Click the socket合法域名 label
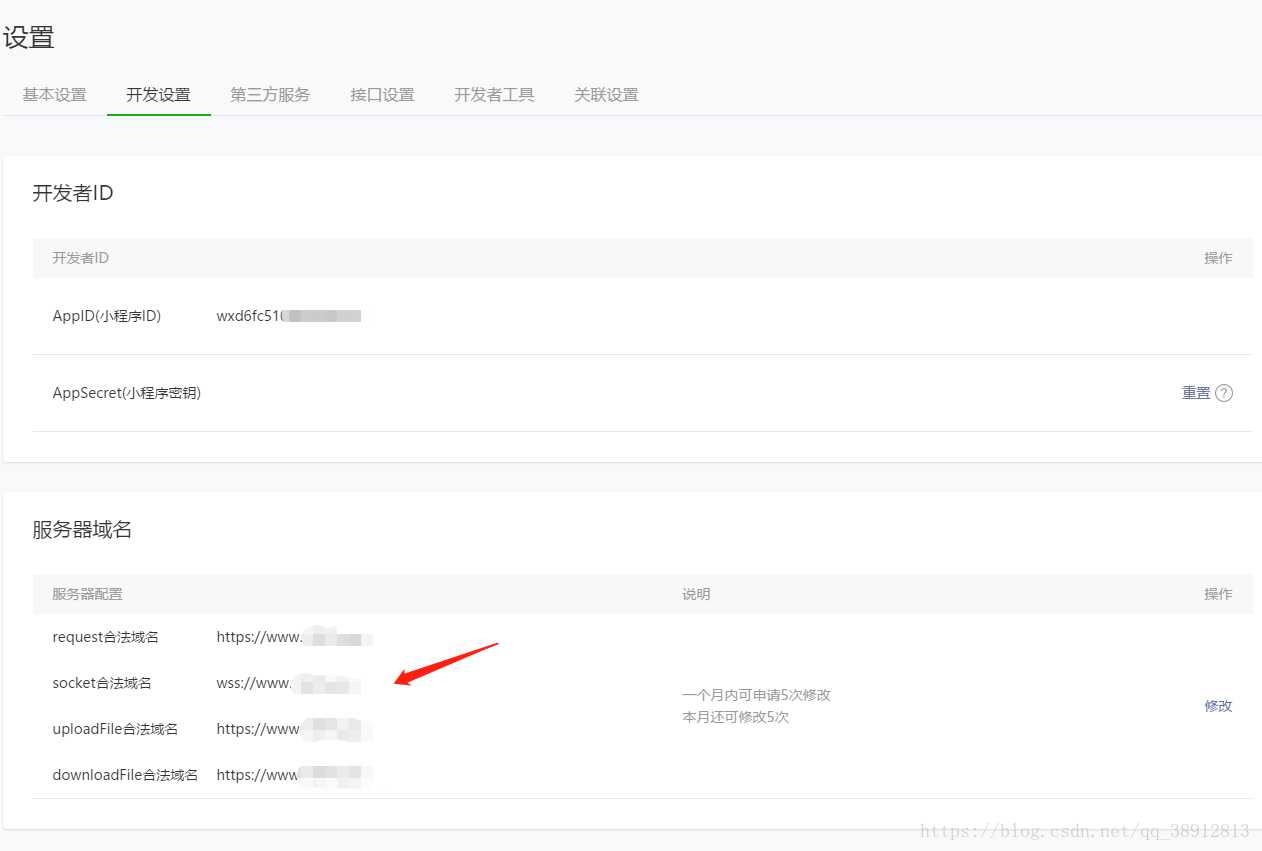 (x=102, y=683)
